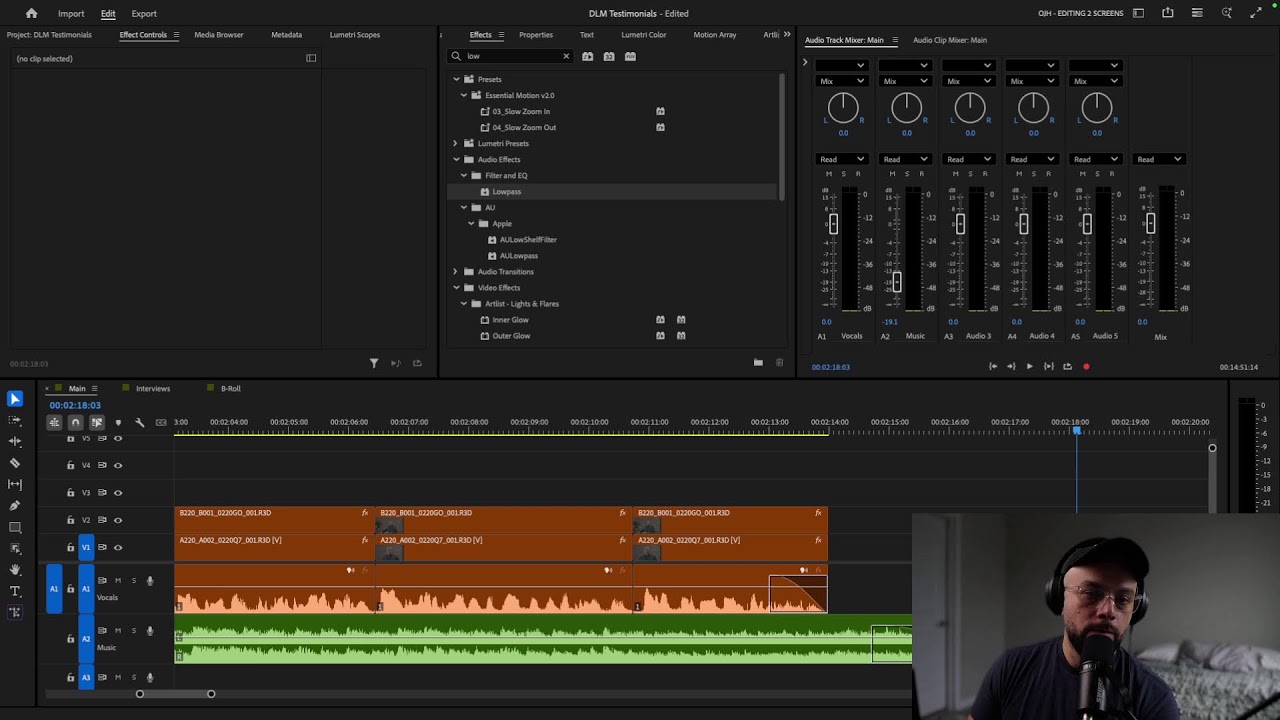Click the mixer Record button
The width and height of the screenshot is (1280, 720).
(1086, 367)
